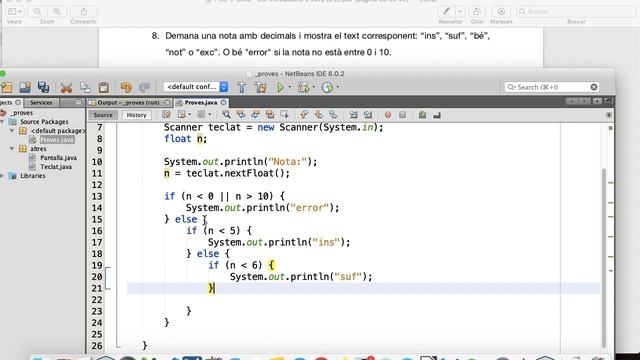Click the Shift Line Left icon

(x=353, y=115)
